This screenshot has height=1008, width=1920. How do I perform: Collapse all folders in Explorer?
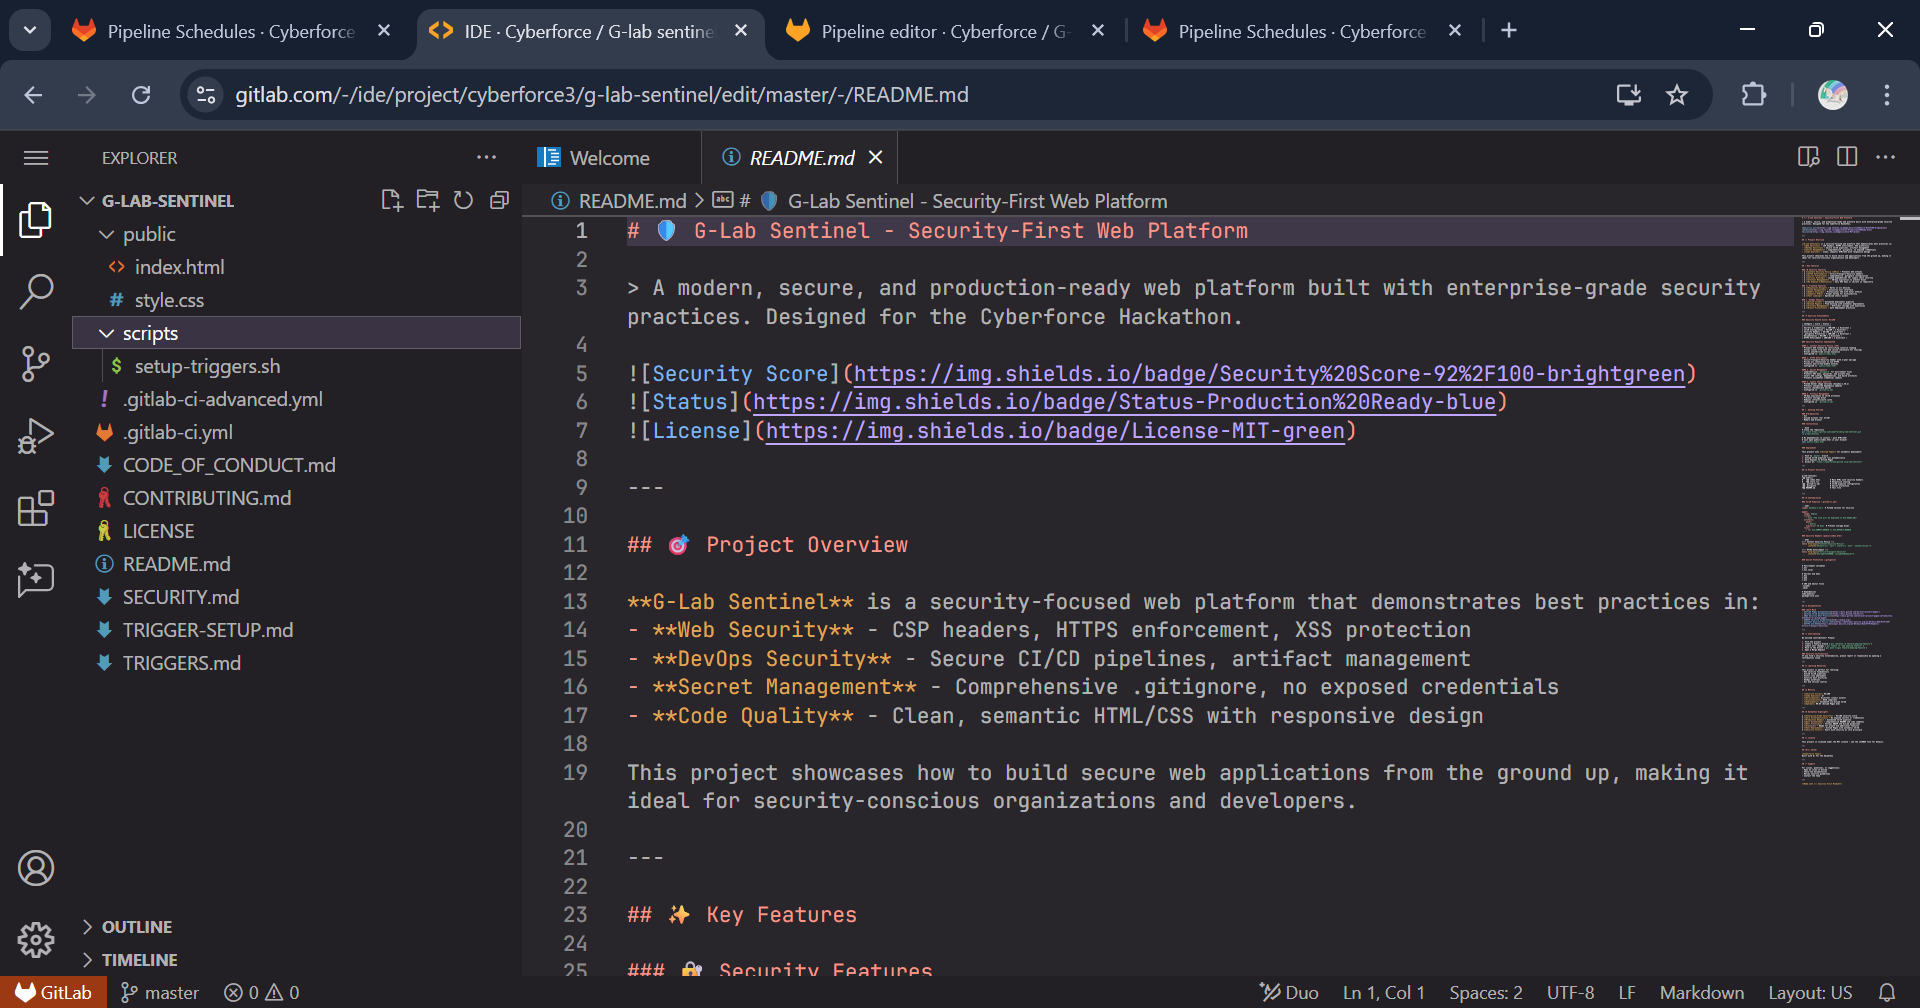click(x=500, y=201)
